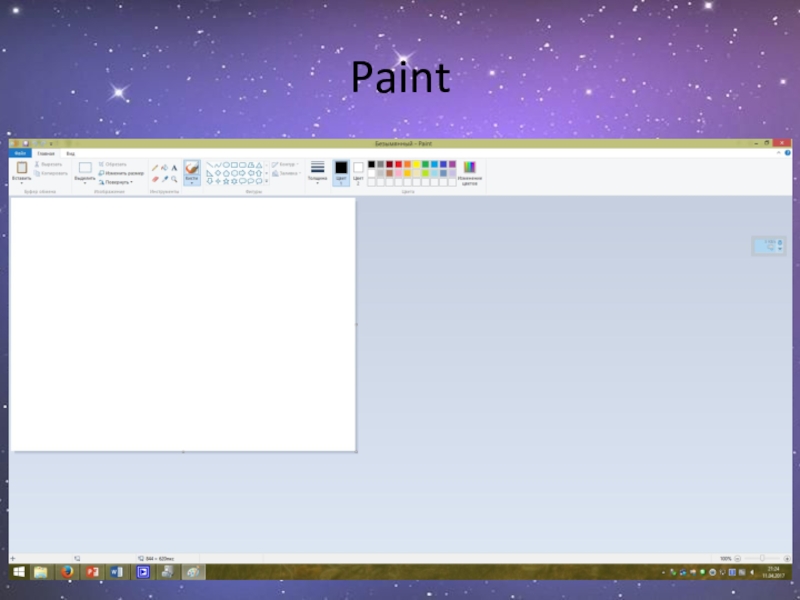Viewport: 800px width, 600px height.
Task: Select the Eraser tool
Action: [155, 179]
